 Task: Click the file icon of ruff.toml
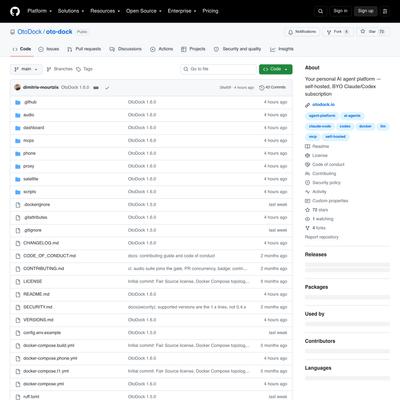click(18, 397)
